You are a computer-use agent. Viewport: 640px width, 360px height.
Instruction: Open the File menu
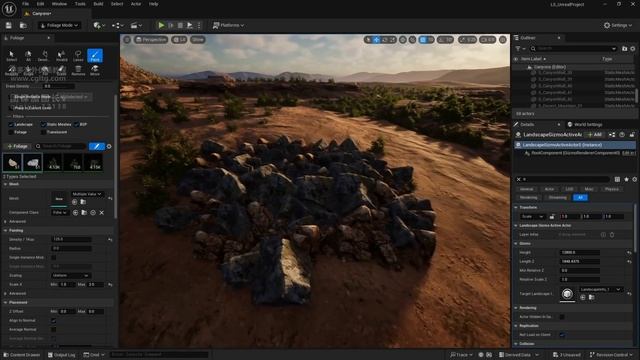tap(25, 4)
